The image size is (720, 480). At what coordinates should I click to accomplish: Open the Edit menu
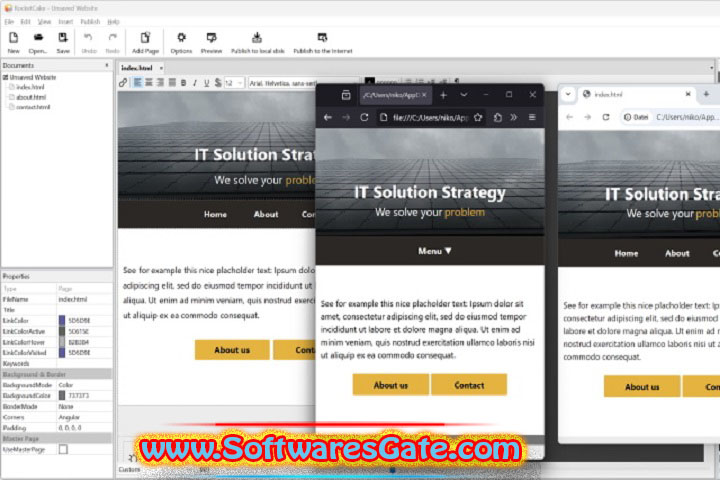pos(25,22)
